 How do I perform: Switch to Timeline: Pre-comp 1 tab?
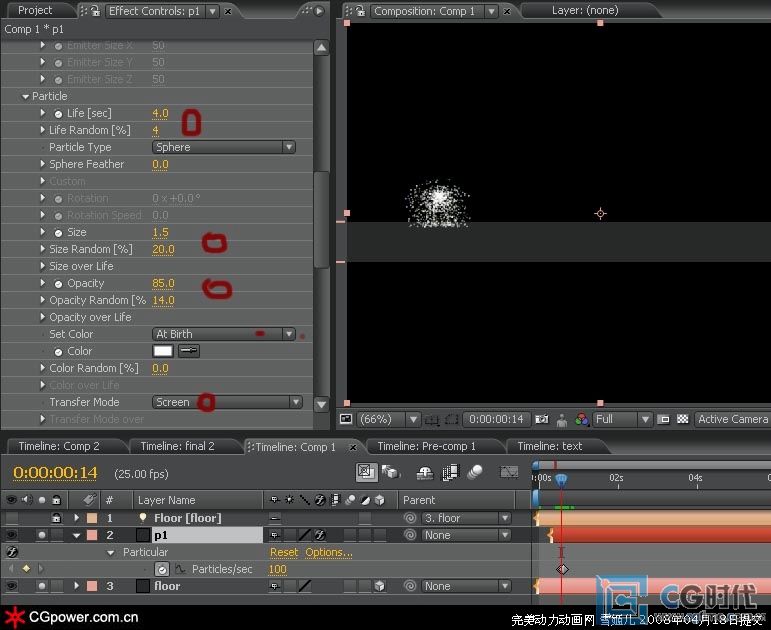pyautogui.click(x=427, y=446)
